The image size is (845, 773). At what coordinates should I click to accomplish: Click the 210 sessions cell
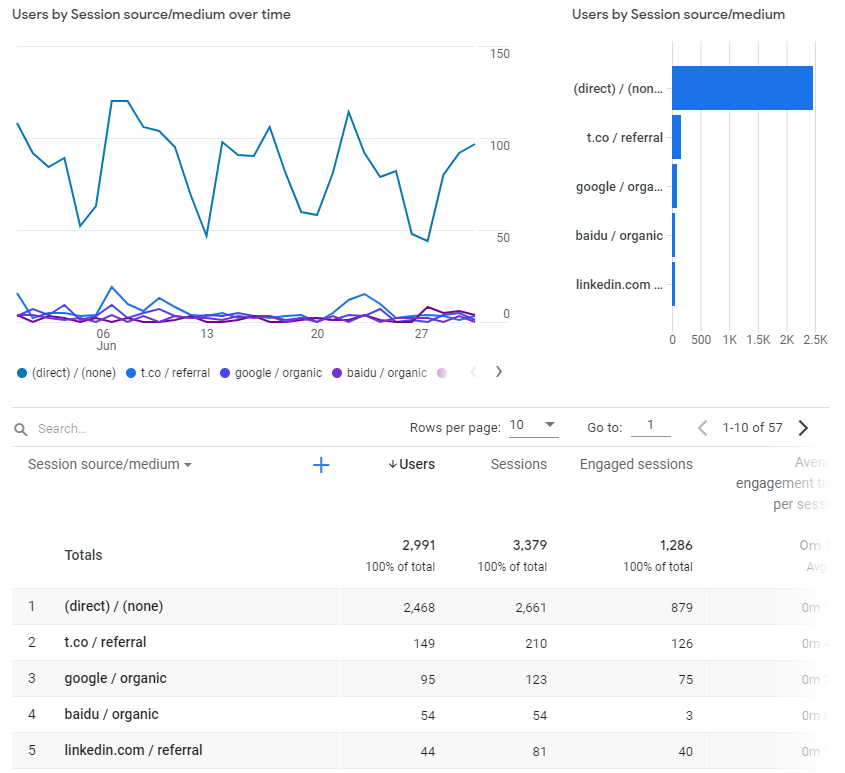(536, 644)
